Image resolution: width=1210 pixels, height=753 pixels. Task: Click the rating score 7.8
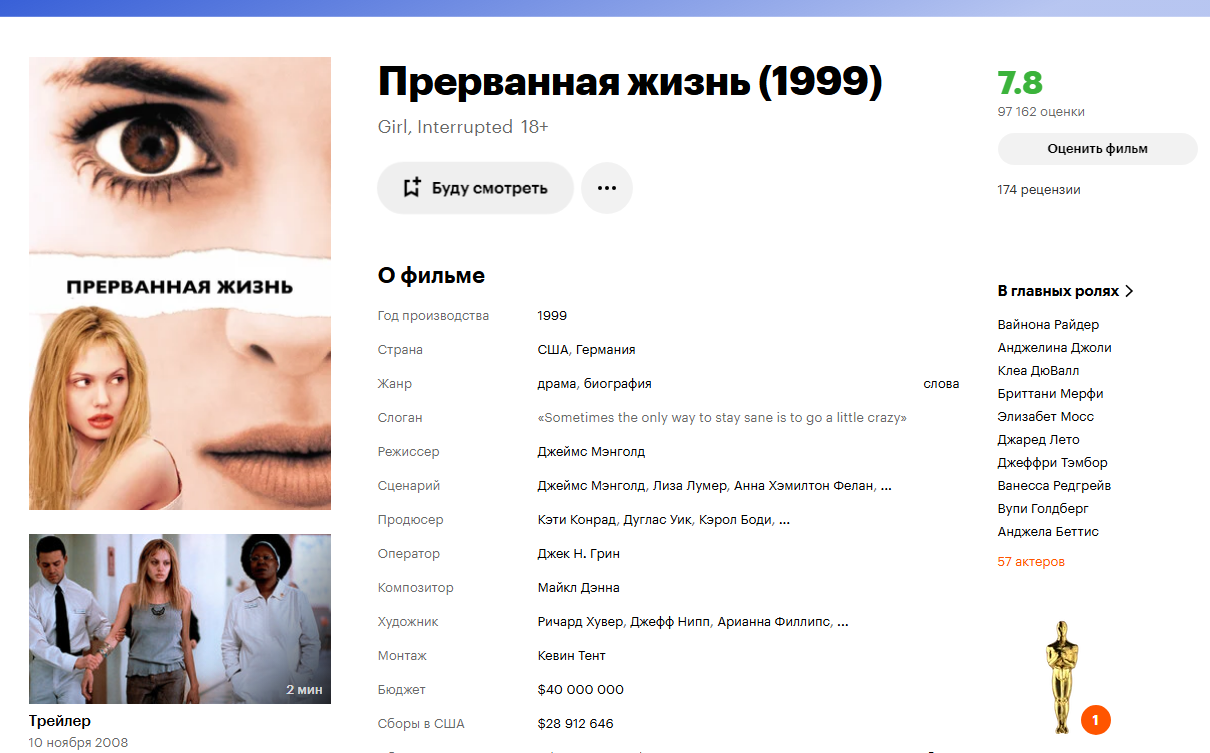[1020, 82]
